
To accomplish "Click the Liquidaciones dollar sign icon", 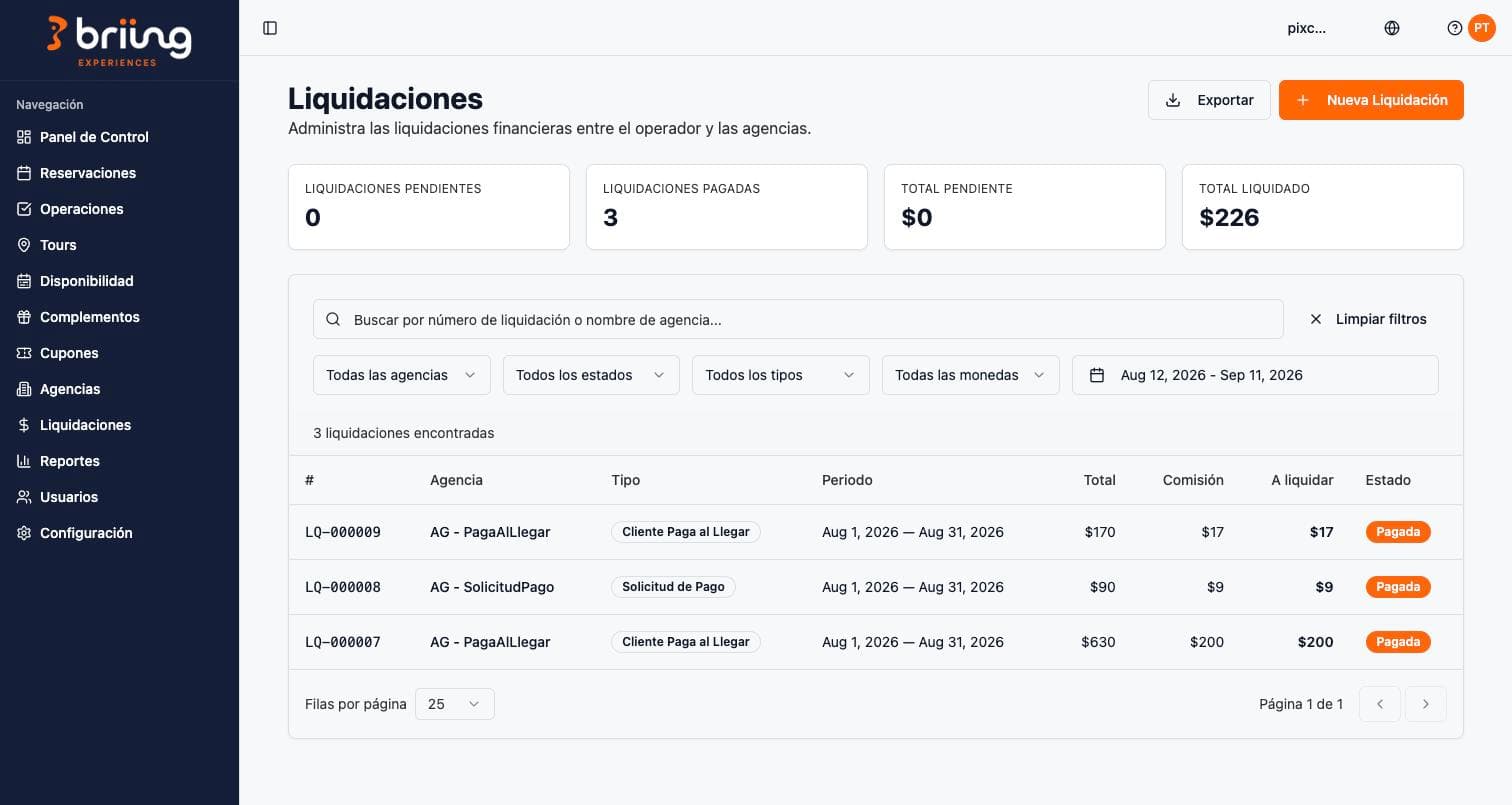I will coord(24,425).
